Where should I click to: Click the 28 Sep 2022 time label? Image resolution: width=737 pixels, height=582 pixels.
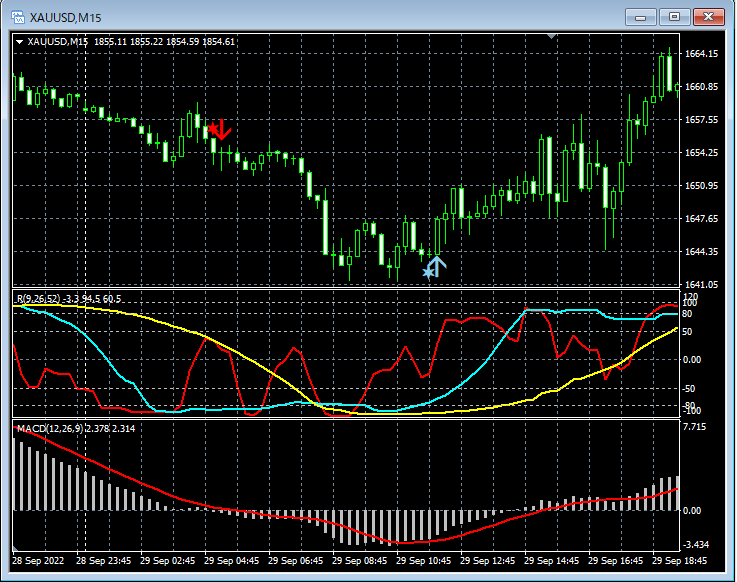pyautogui.click(x=38, y=561)
